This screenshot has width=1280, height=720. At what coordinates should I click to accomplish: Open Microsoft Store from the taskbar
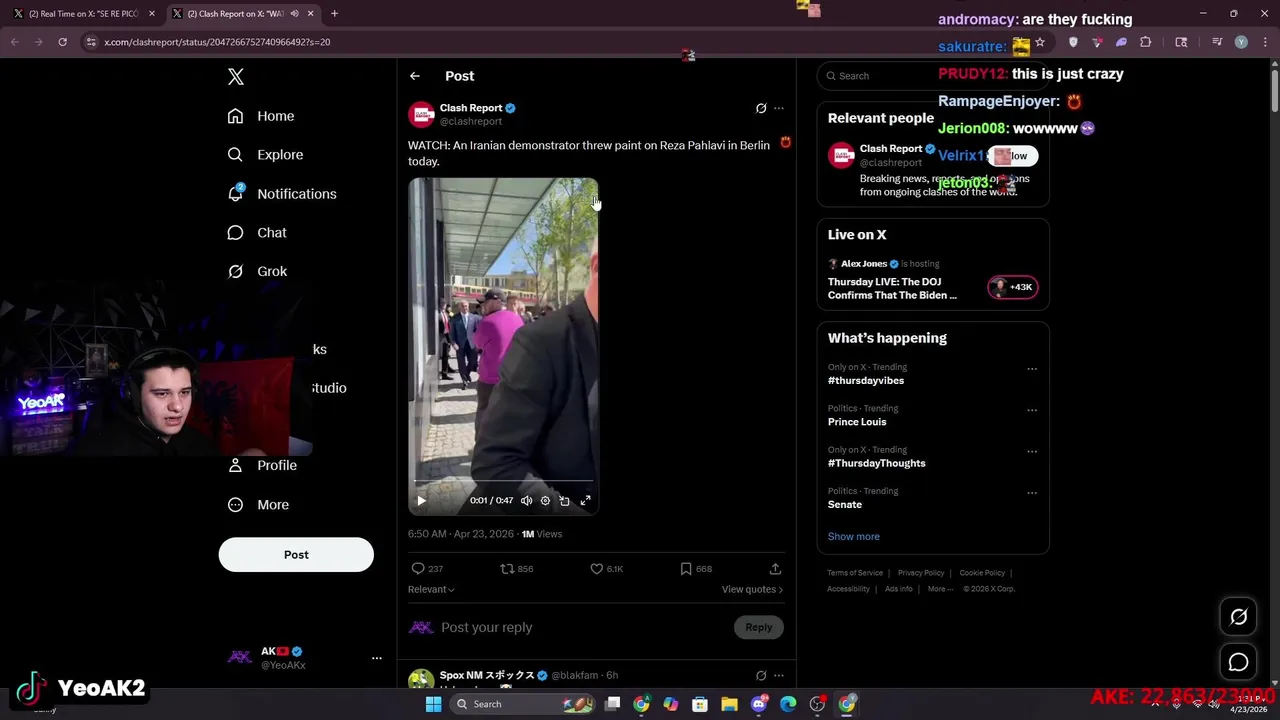point(700,704)
